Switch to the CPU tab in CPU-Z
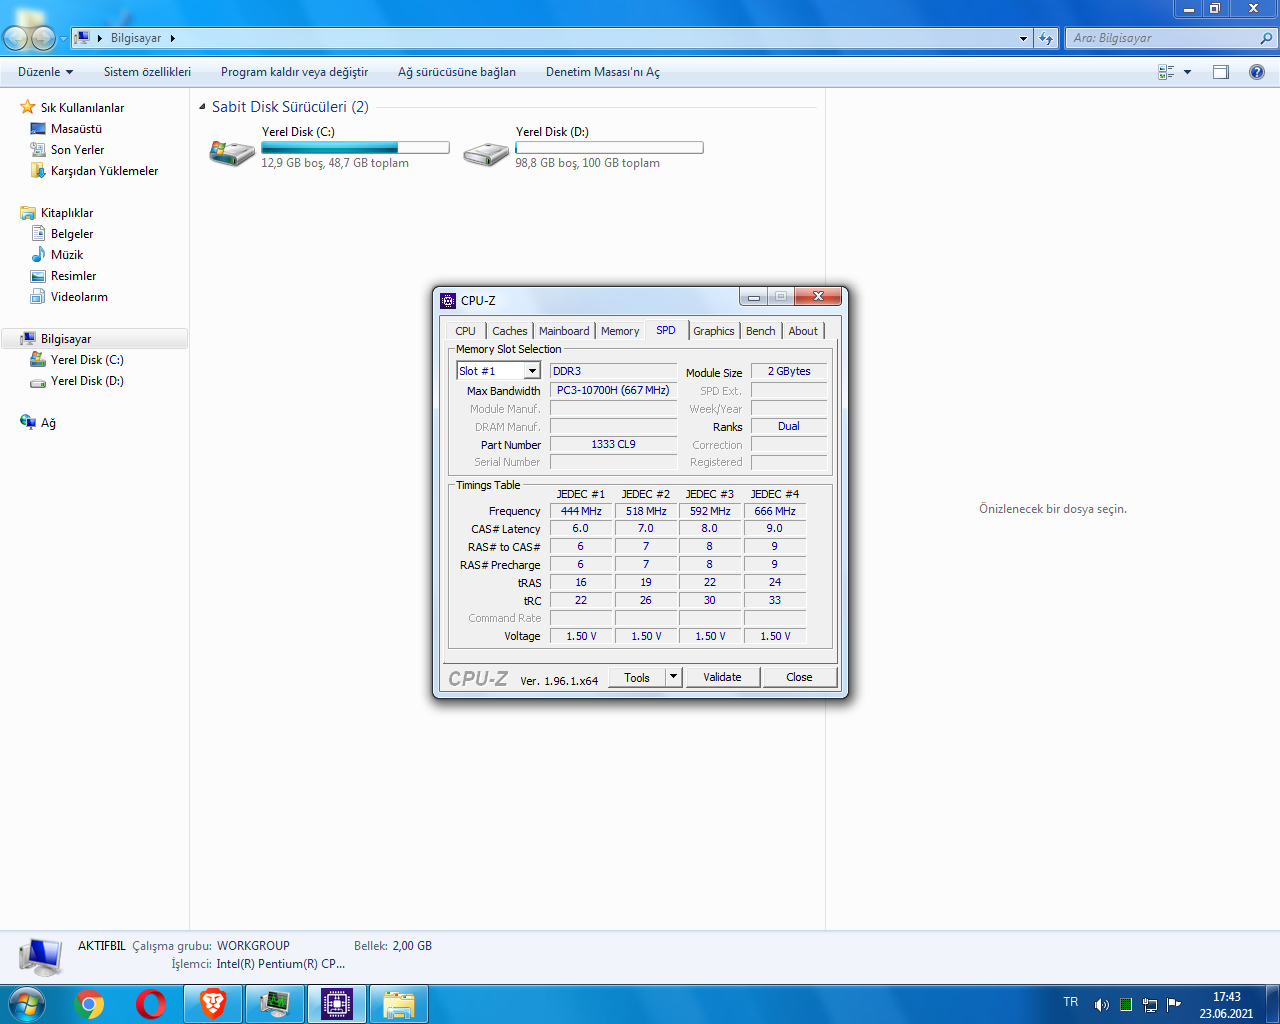 point(465,331)
